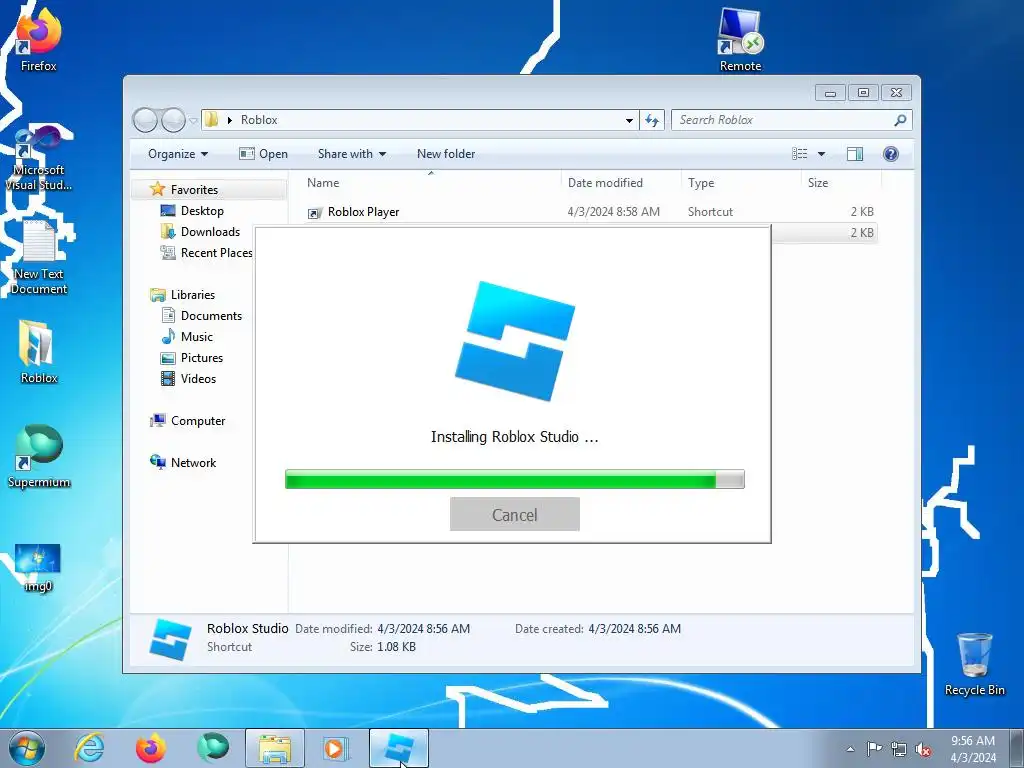The width and height of the screenshot is (1024, 768).
Task: Select Libraries in navigation pane
Action: [193, 295]
